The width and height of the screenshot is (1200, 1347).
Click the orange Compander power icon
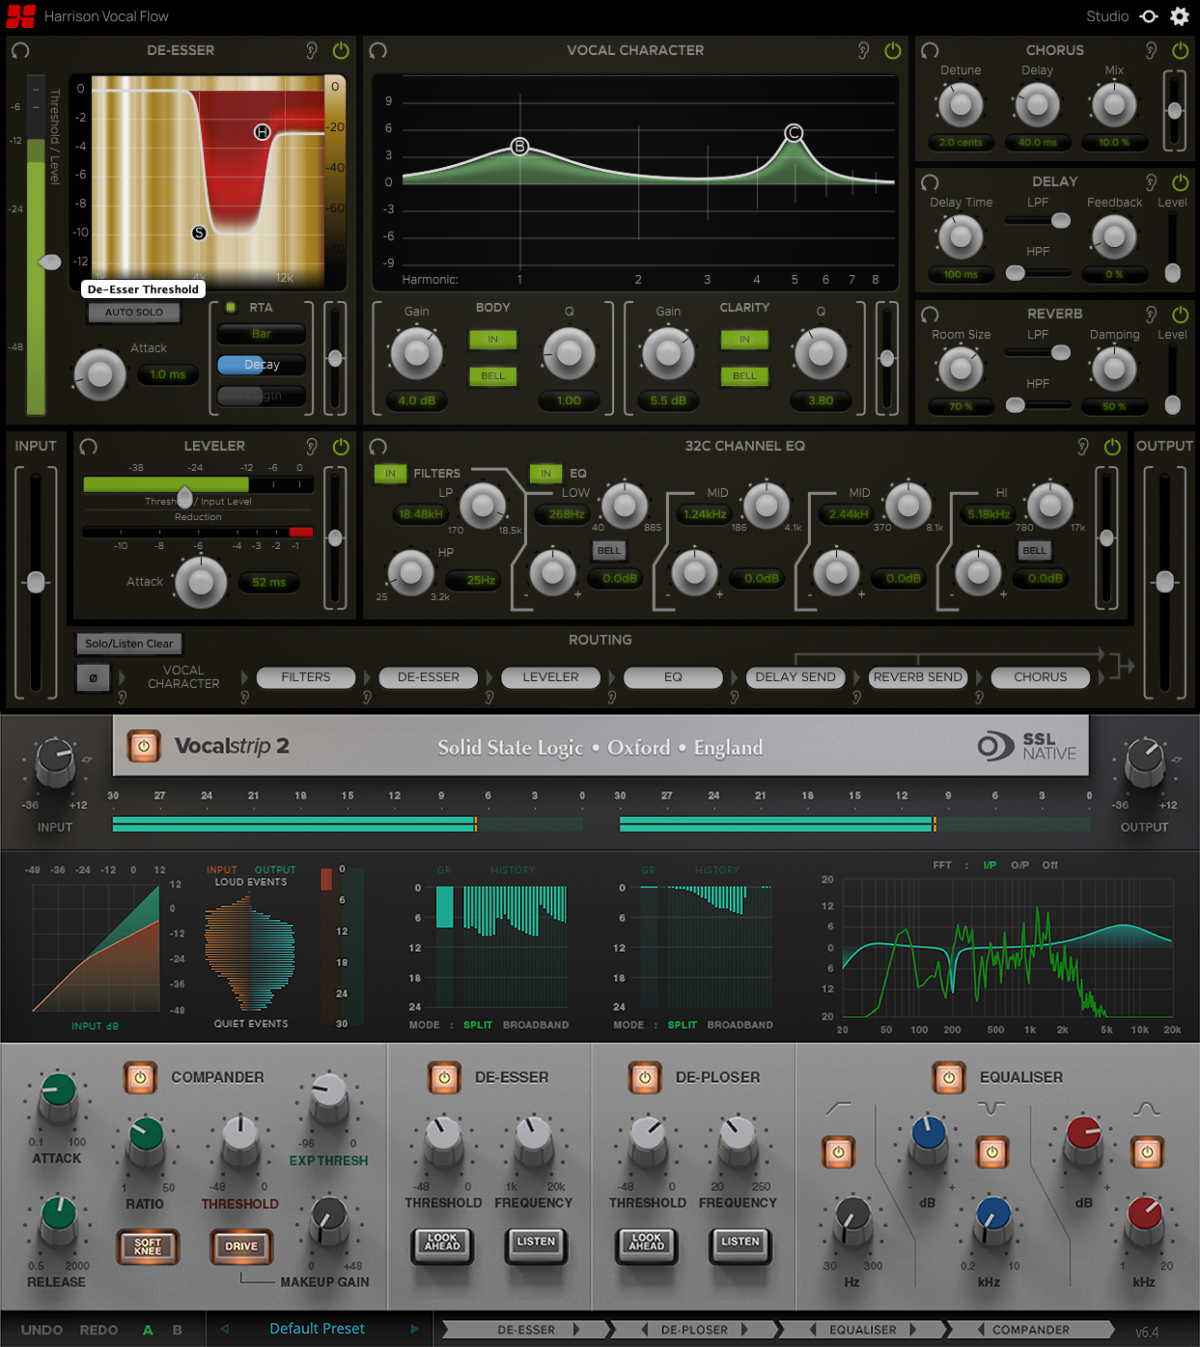140,1077
